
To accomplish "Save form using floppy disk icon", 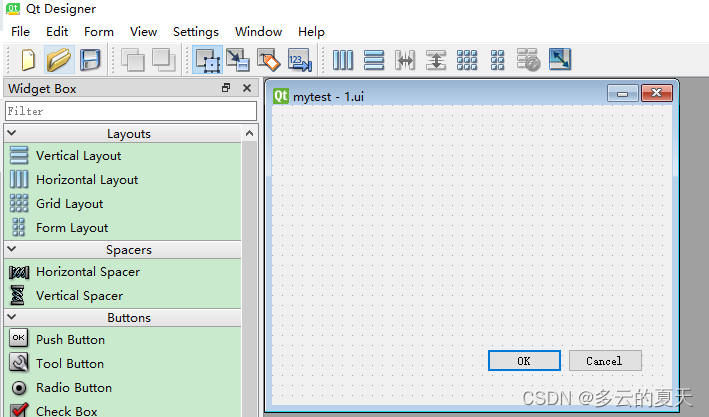I will point(90,60).
